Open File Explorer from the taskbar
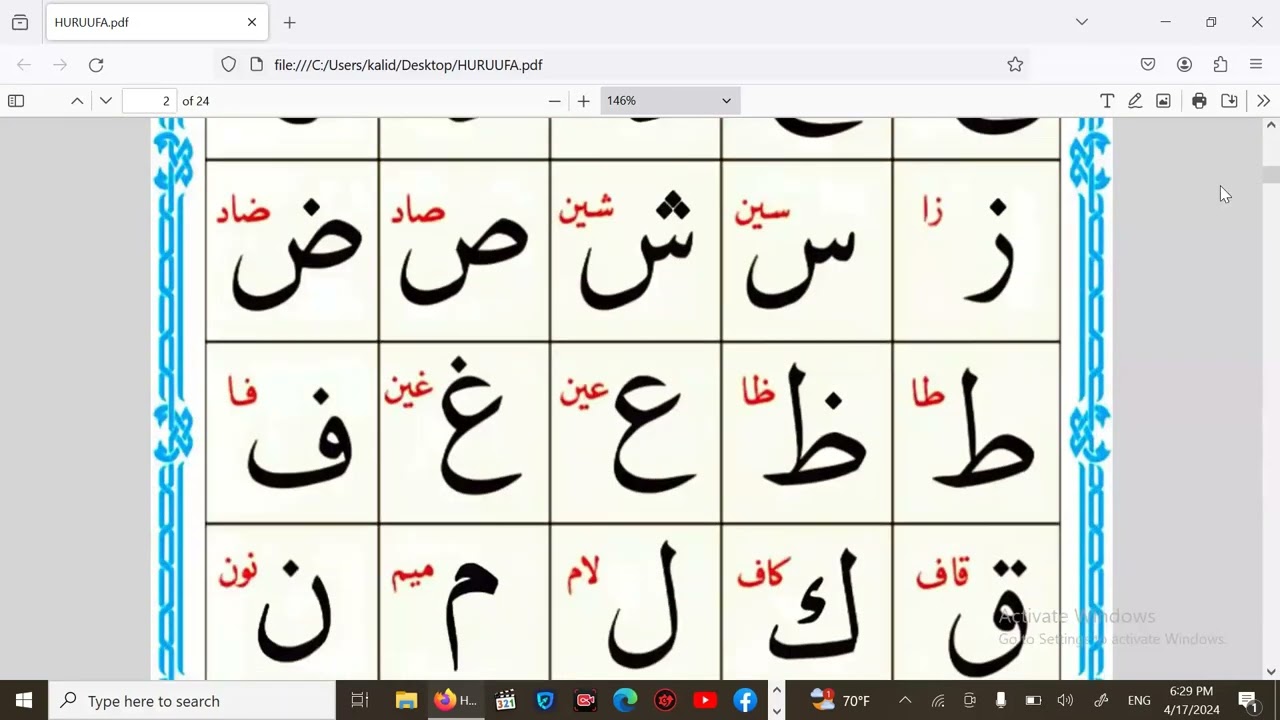 pos(406,701)
